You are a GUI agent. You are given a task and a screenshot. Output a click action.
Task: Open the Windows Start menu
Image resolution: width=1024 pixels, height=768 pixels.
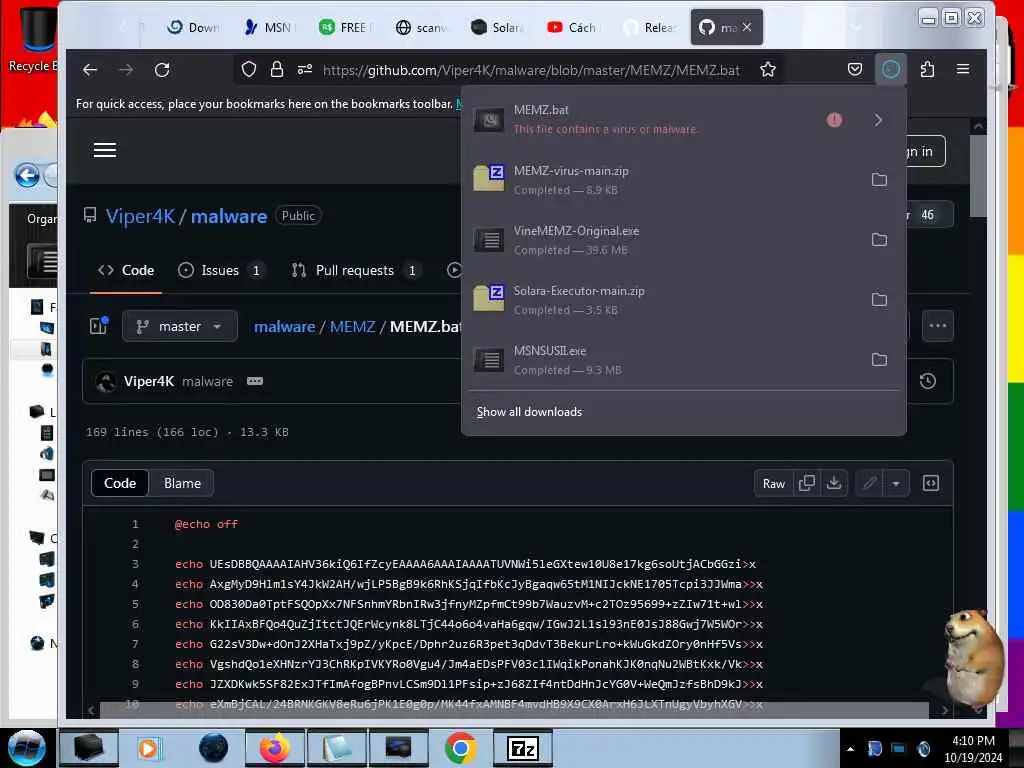pyautogui.click(x=26, y=748)
